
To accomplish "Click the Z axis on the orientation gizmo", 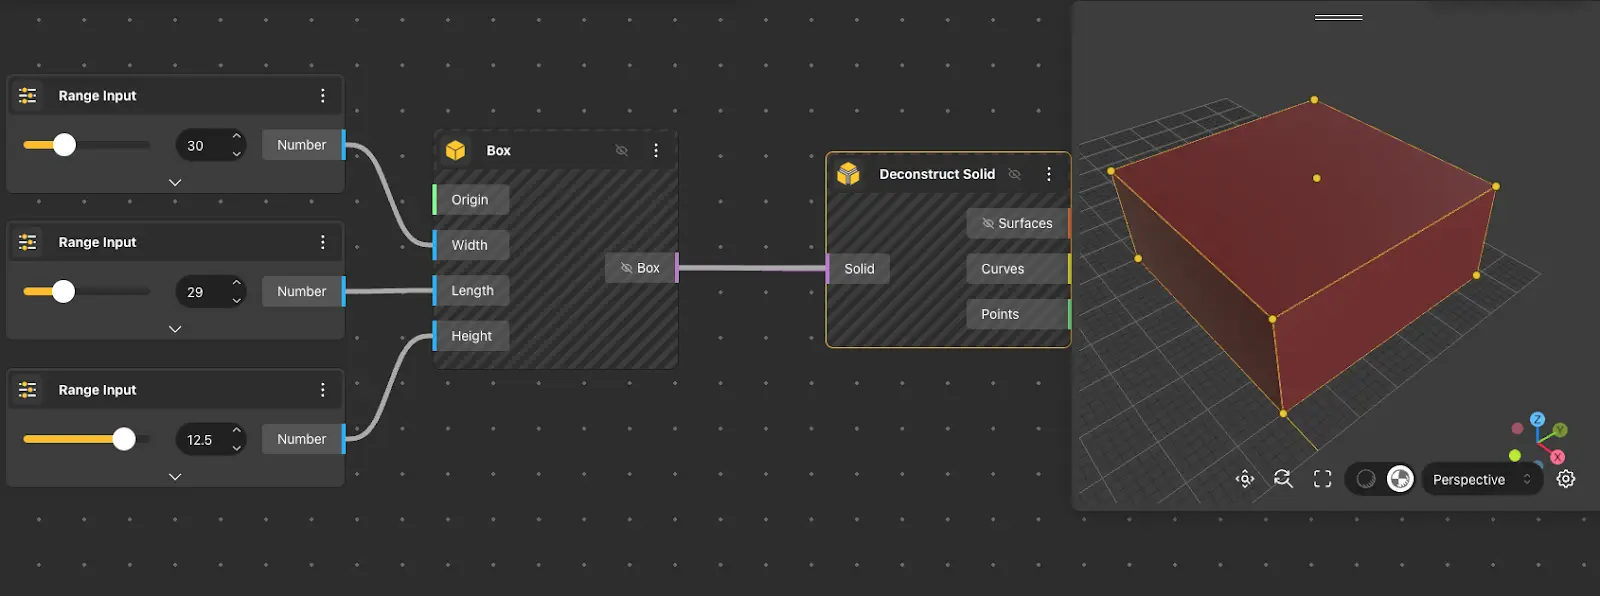I will pyautogui.click(x=1537, y=419).
